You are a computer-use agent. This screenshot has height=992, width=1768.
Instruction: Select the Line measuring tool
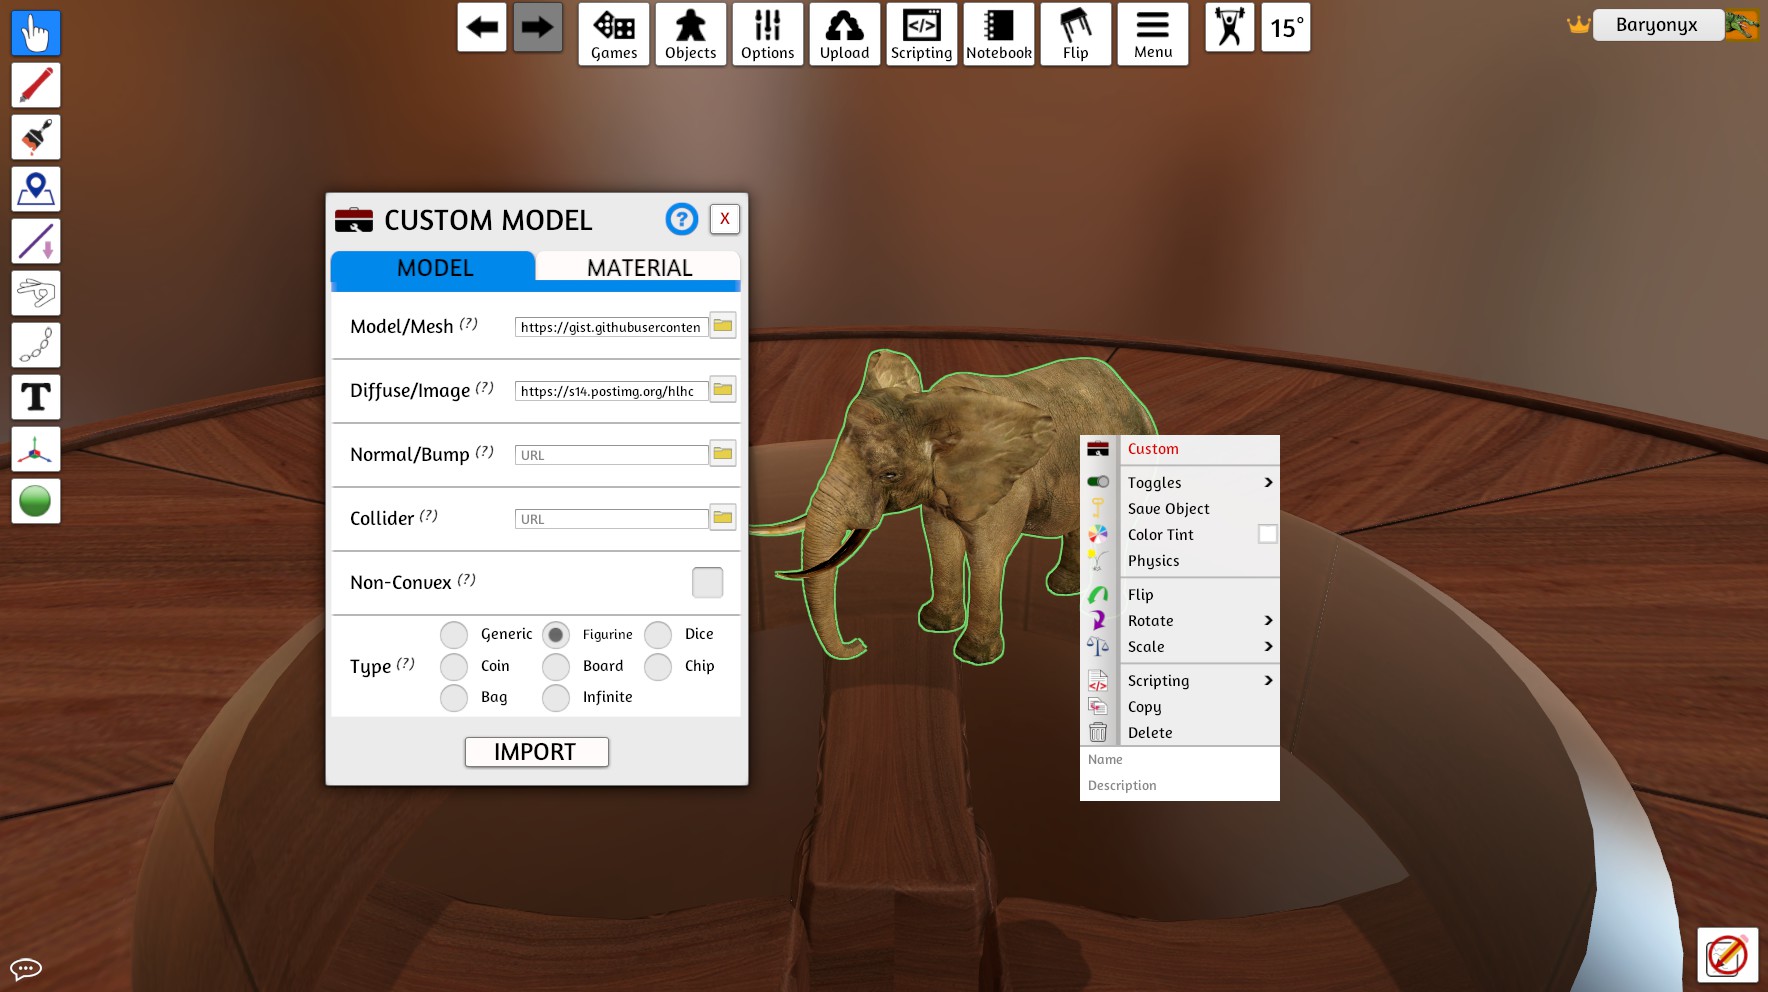pos(36,241)
